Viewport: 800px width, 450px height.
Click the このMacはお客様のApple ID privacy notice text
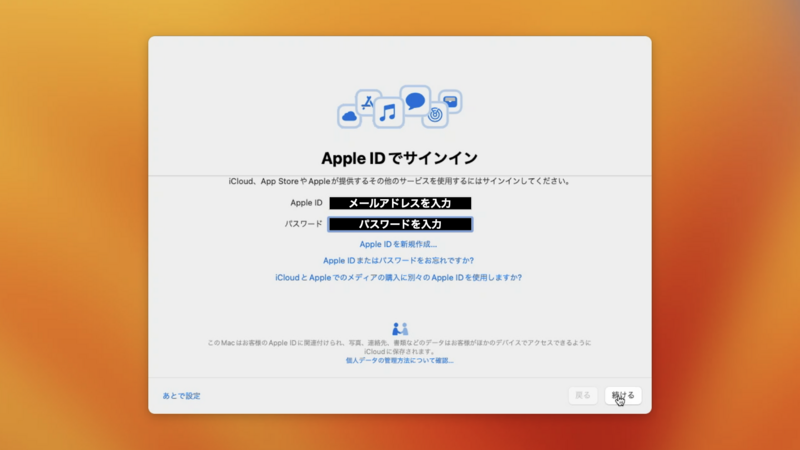click(x=399, y=347)
